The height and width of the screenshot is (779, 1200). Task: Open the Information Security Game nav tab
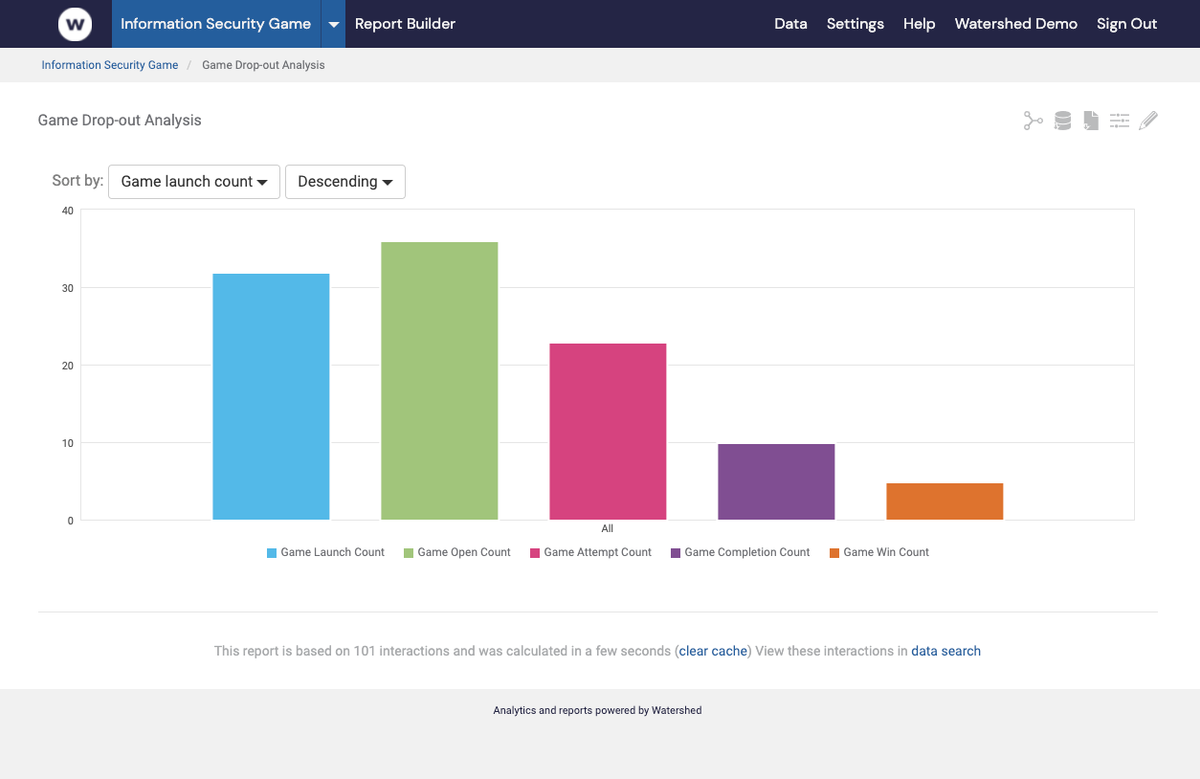coord(216,24)
